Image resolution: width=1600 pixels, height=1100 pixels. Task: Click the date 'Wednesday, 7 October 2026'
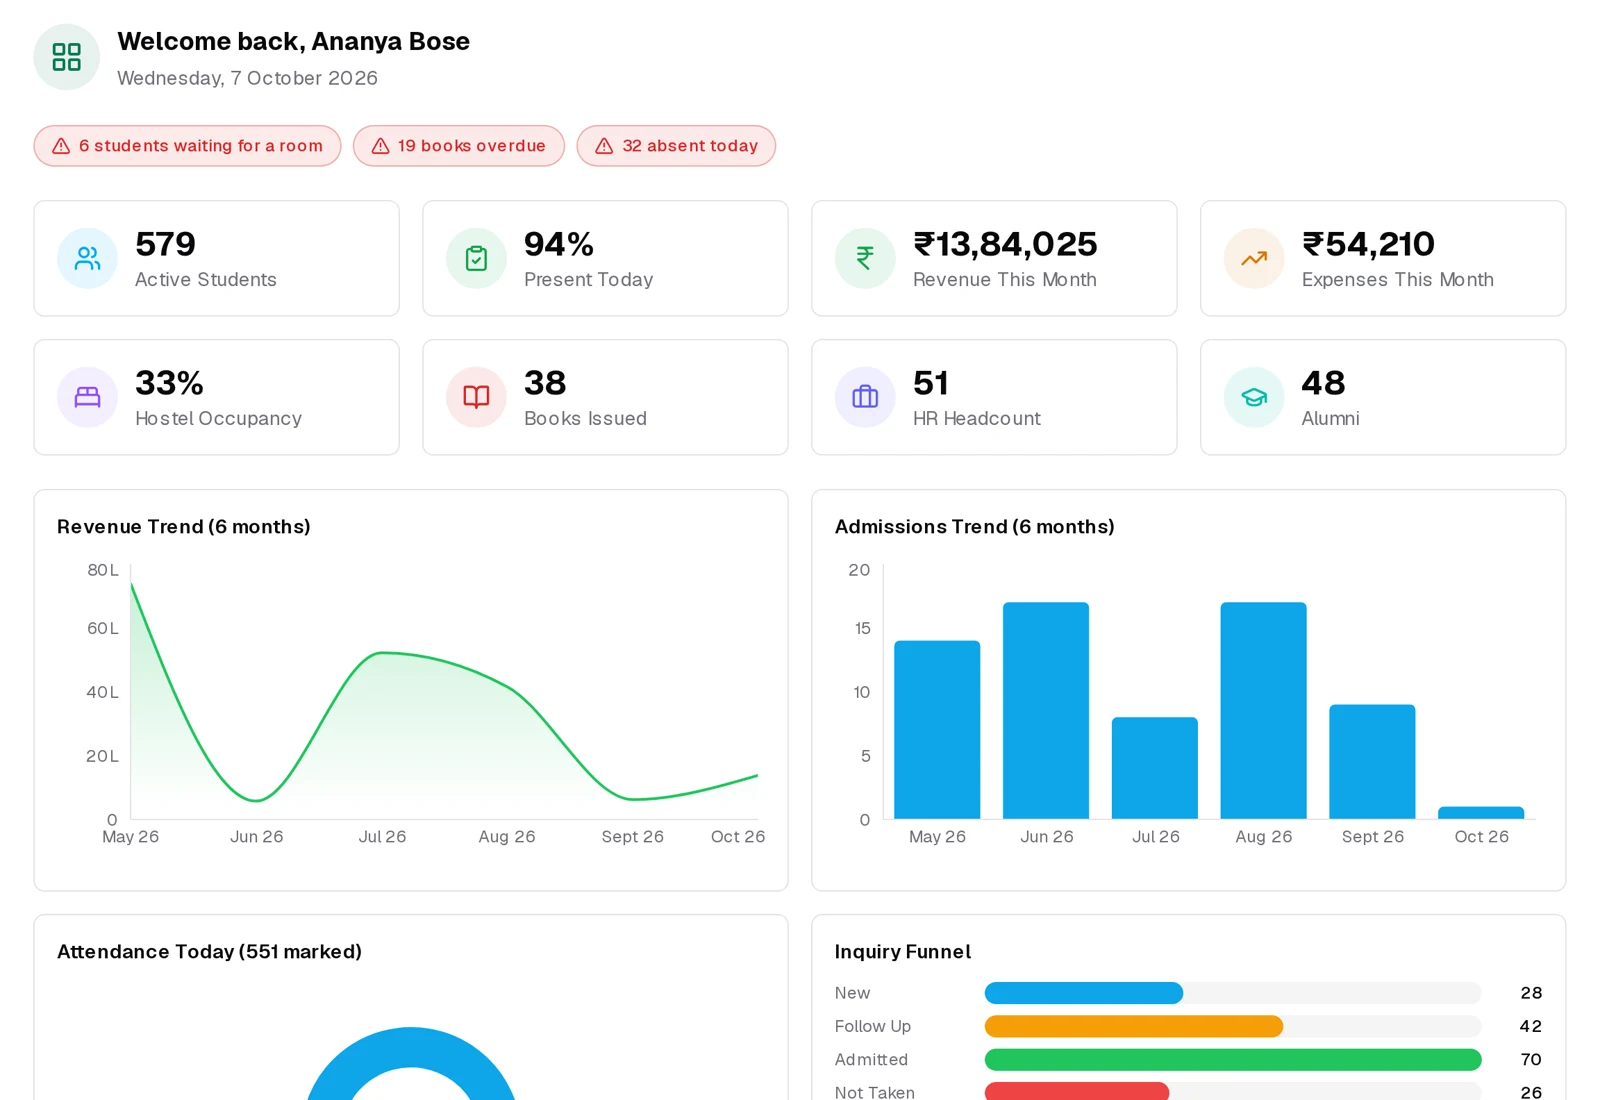[247, 78]
